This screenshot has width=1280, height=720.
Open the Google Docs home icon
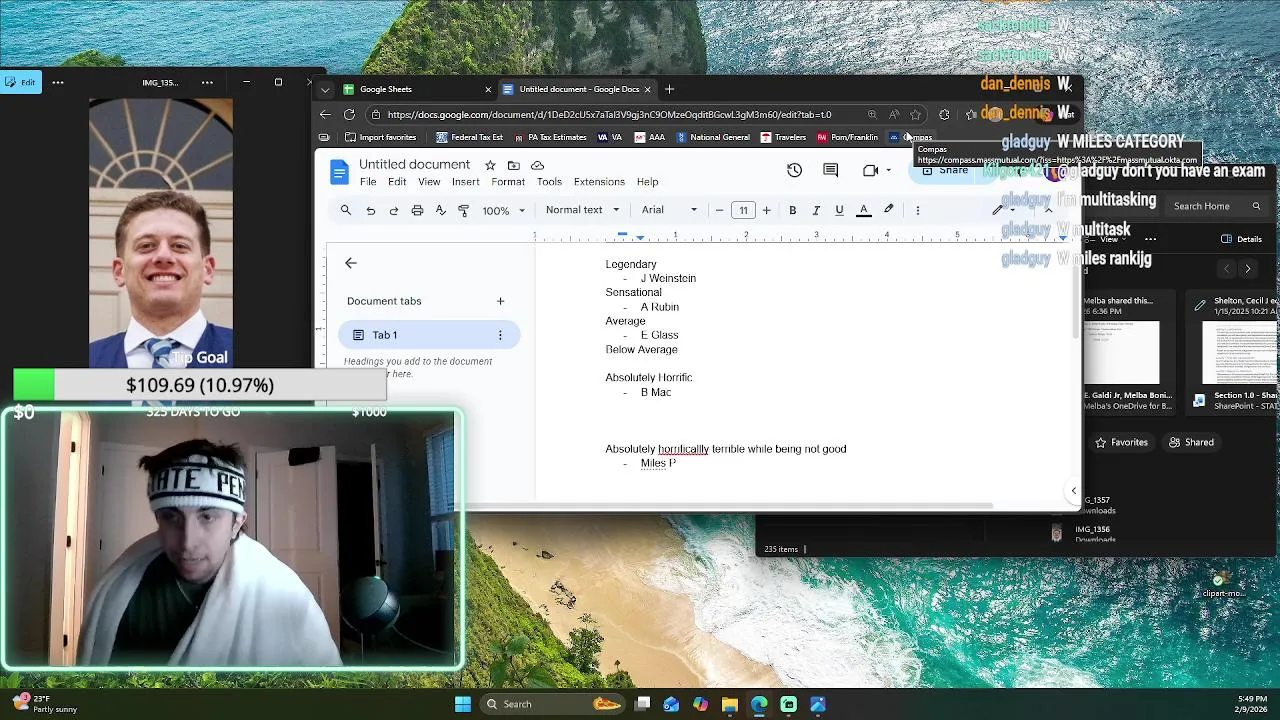coord(340,173)
